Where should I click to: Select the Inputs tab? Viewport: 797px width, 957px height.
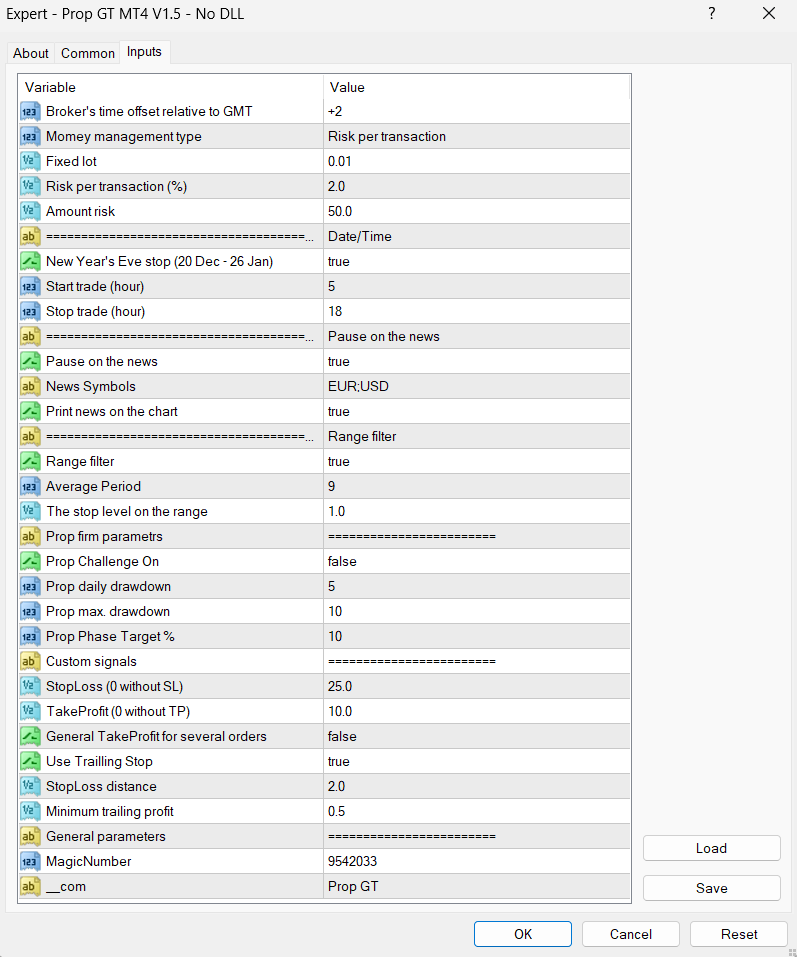(145, 52)
